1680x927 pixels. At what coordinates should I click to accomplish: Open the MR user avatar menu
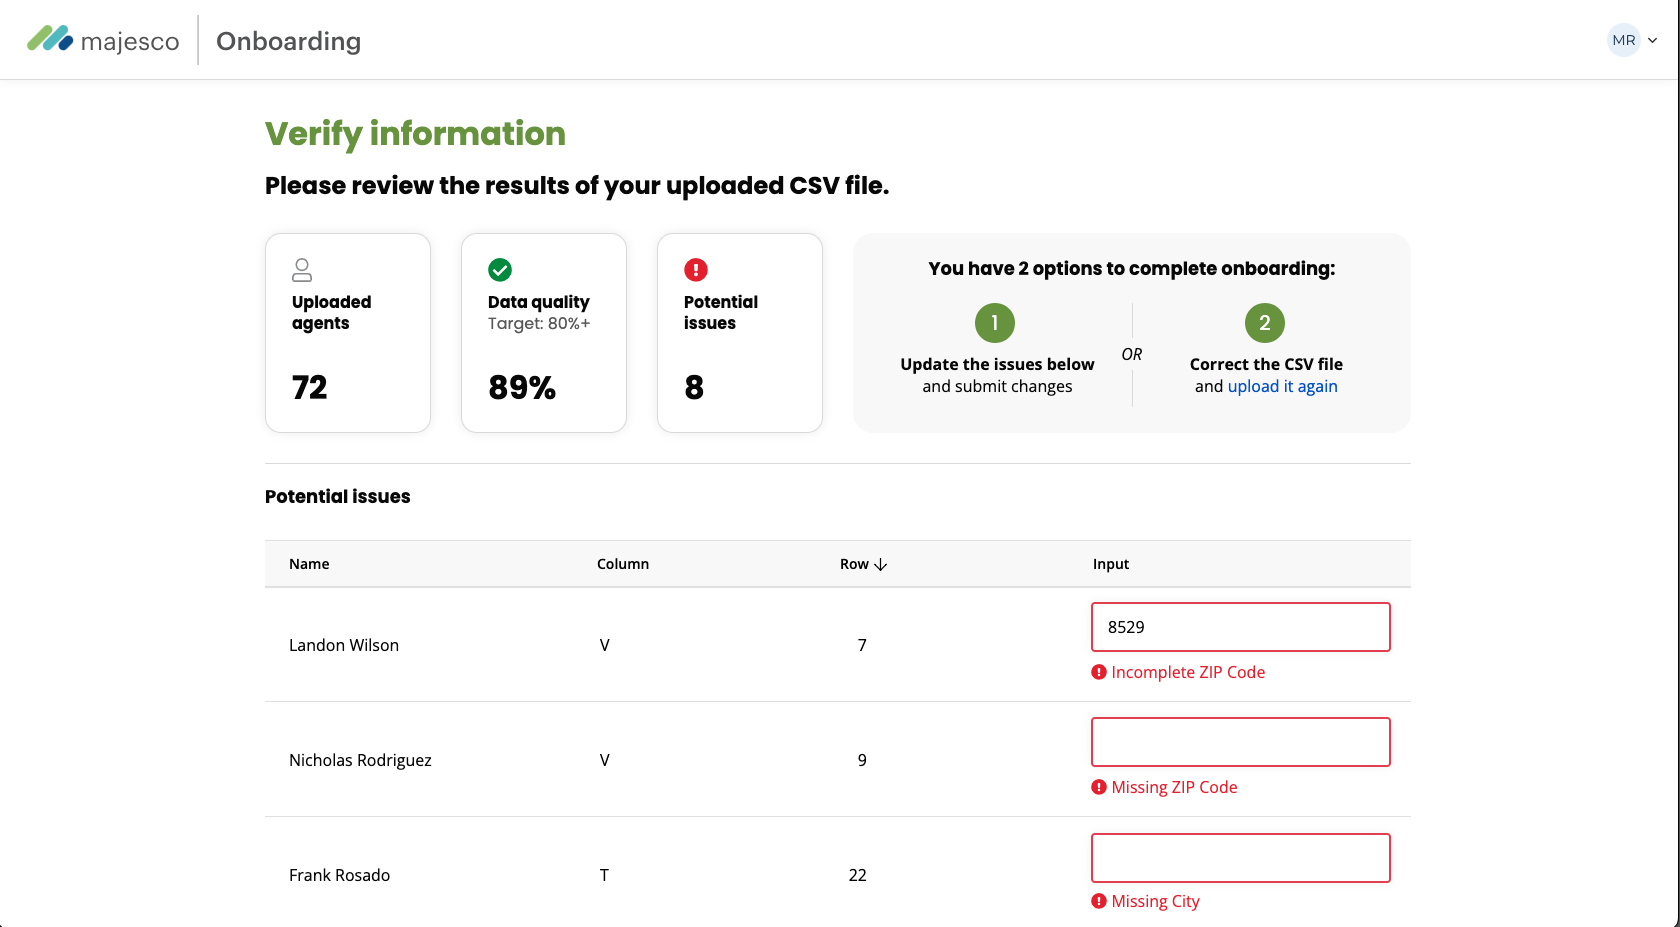coord(1623,40)
